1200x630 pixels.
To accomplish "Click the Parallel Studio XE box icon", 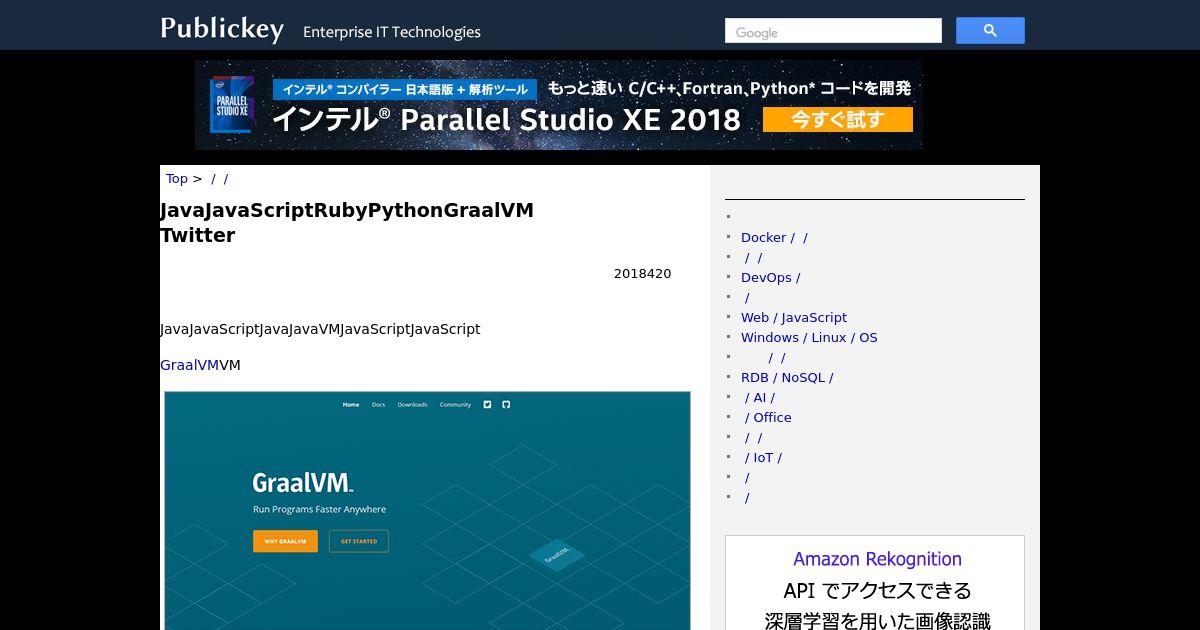I will point(231,105).
